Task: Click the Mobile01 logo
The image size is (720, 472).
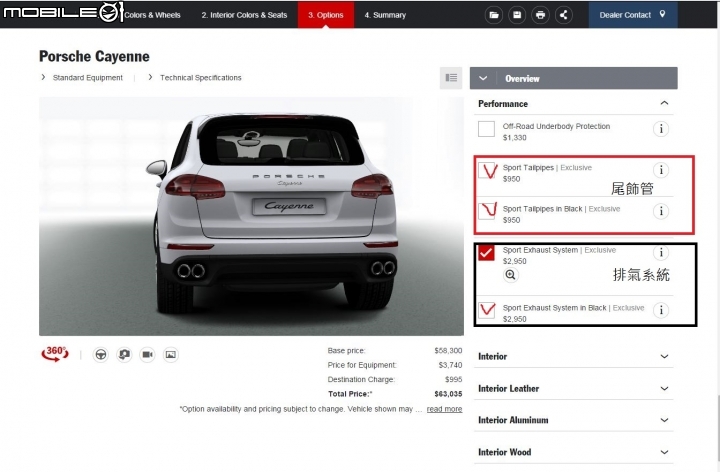Action: click(63, 12)
